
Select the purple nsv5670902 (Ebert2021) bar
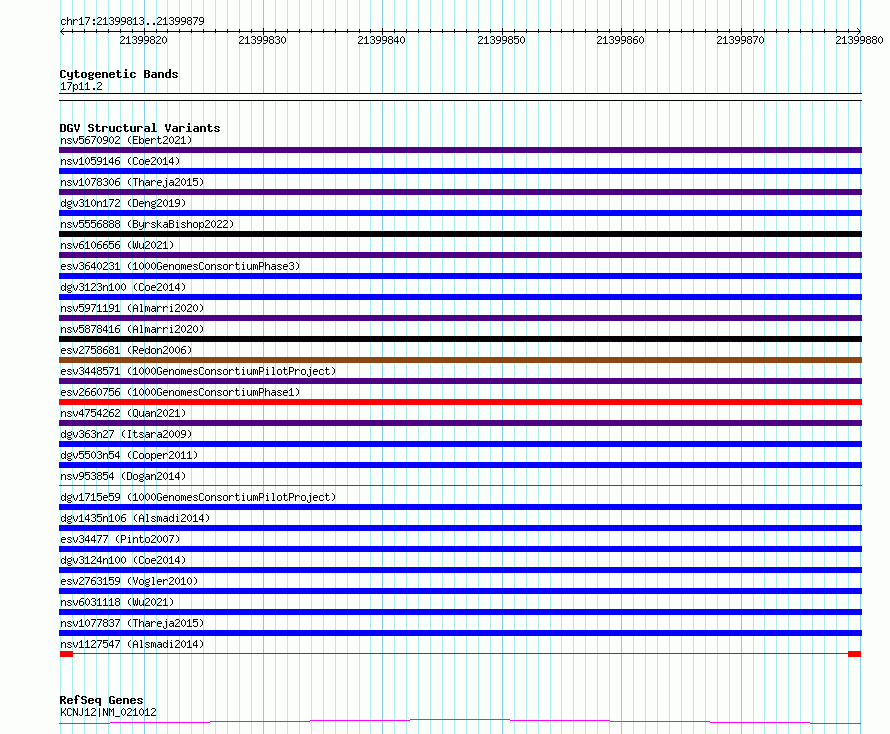pos(460,150)
